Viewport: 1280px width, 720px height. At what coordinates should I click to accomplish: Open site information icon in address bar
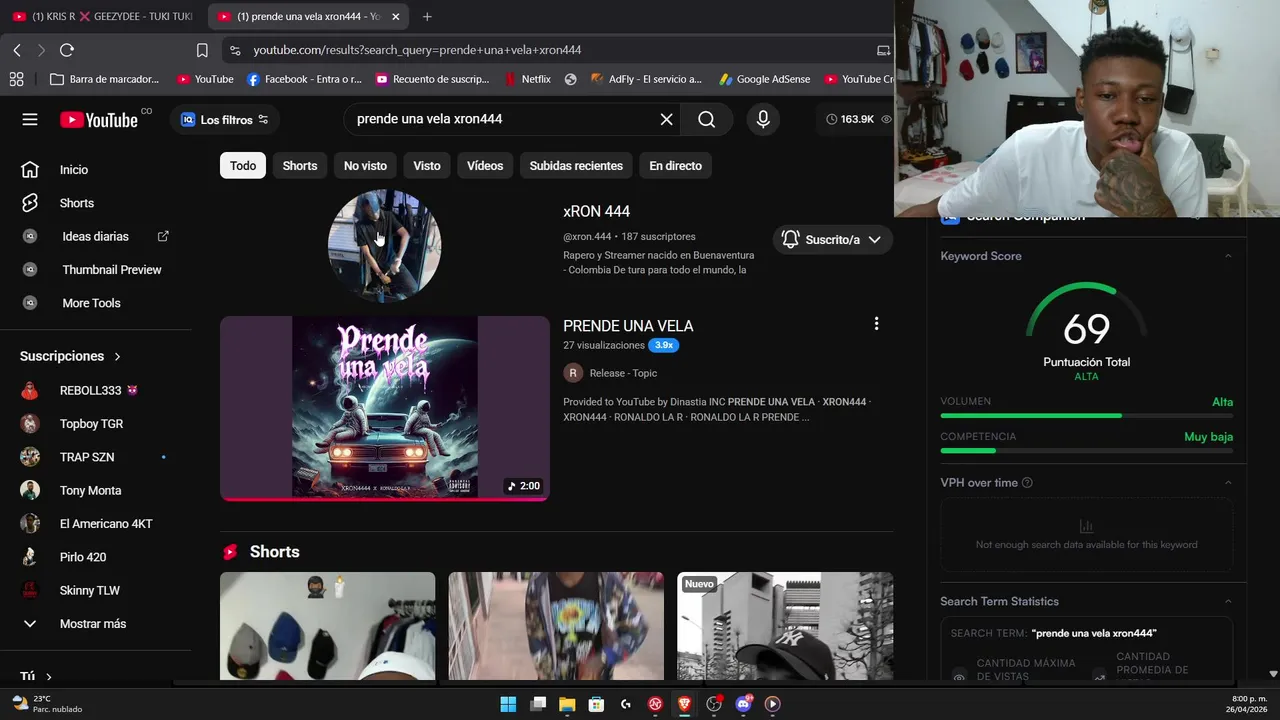click(x=234, y=50)
